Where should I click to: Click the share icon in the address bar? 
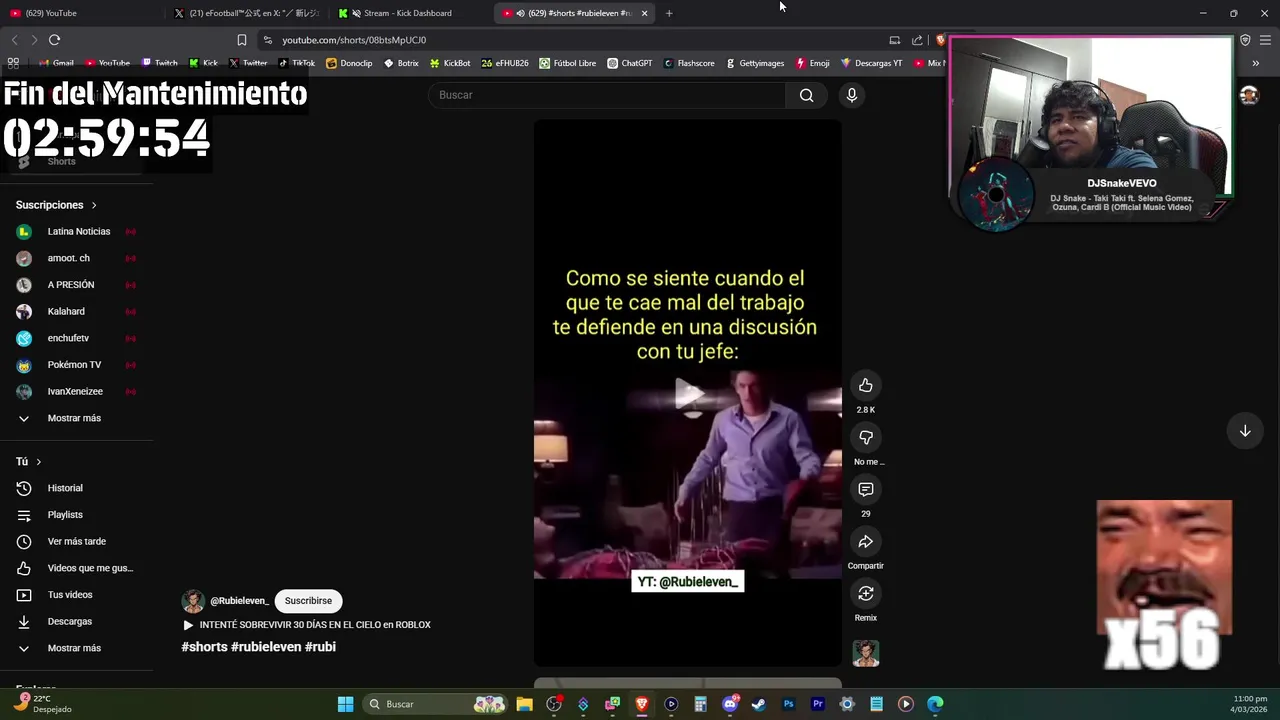point(917,40)
